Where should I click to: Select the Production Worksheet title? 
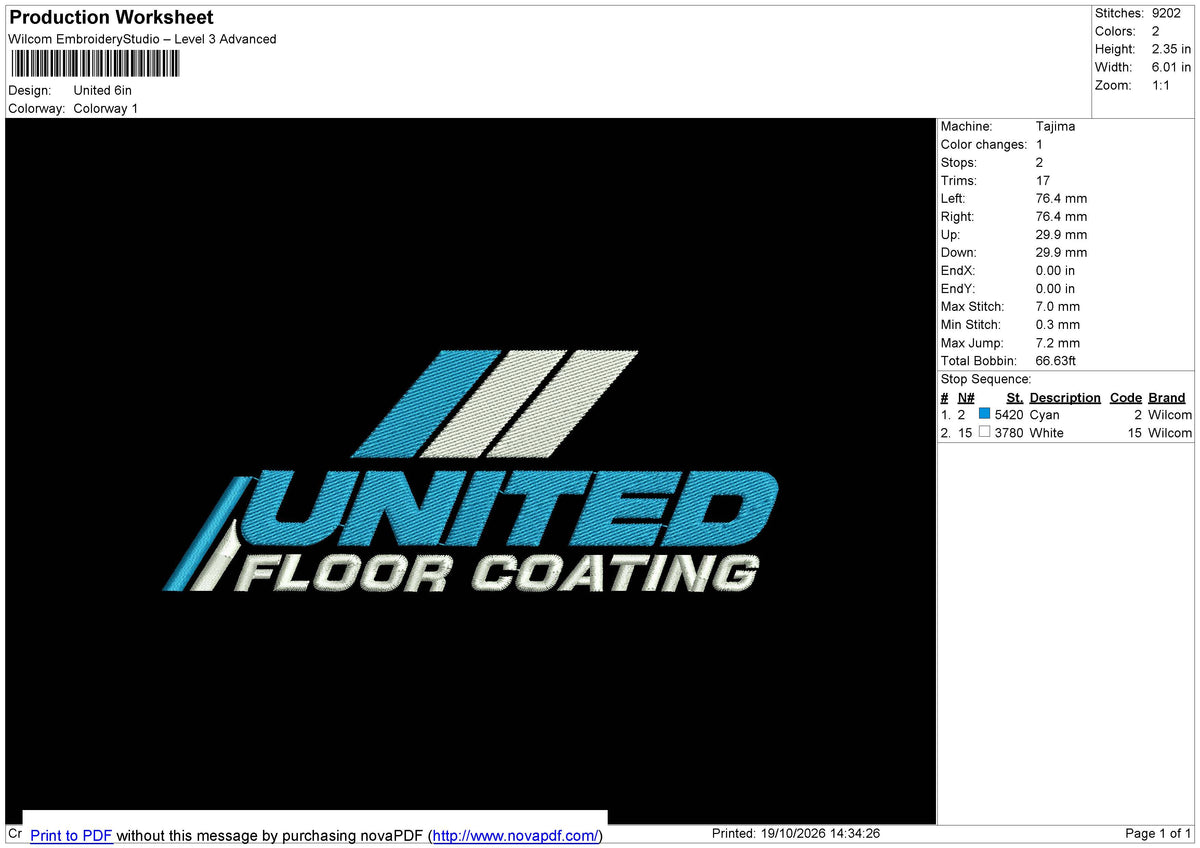[111, 18]
